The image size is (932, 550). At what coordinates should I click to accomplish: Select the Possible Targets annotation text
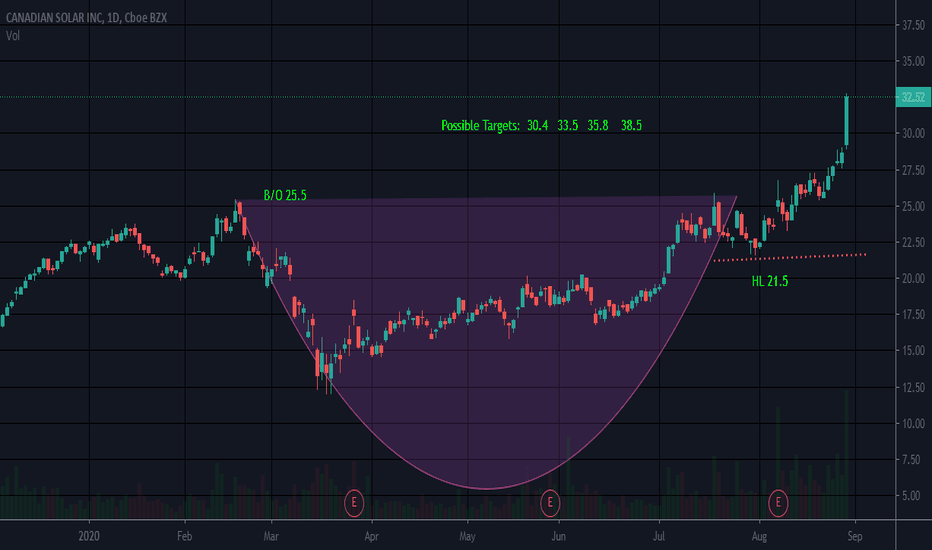(x=541, y=125)
